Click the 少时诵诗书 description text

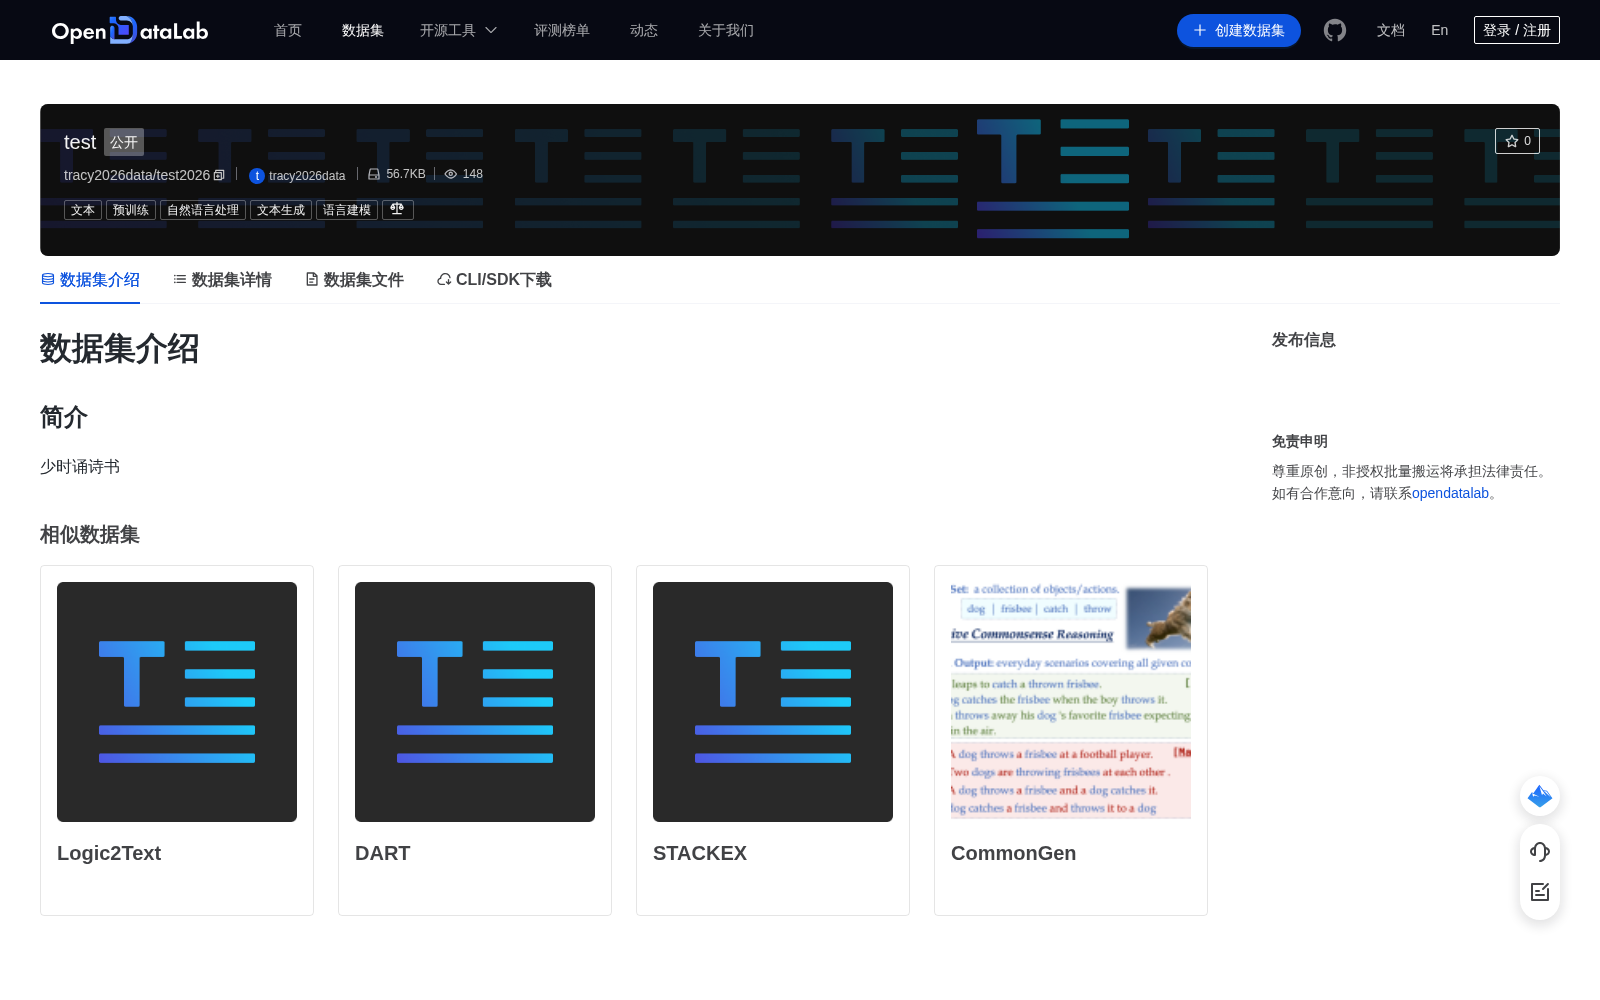(x=80, y=467)
